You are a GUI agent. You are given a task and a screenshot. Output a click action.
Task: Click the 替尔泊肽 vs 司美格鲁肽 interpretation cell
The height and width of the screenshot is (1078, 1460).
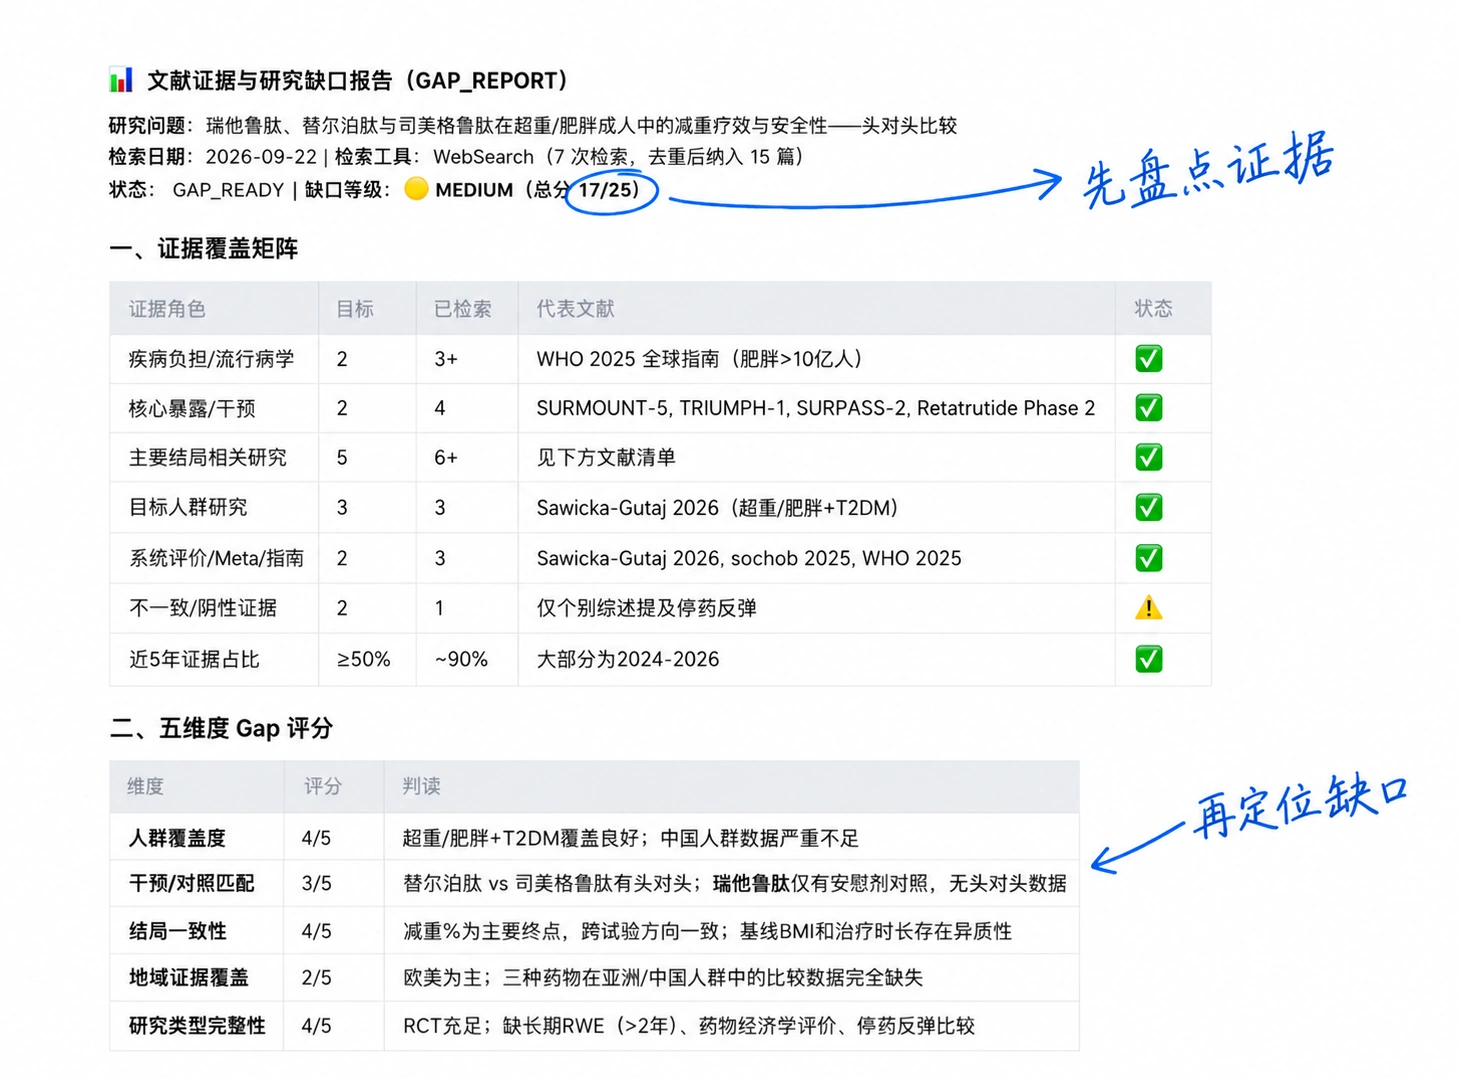734,883
